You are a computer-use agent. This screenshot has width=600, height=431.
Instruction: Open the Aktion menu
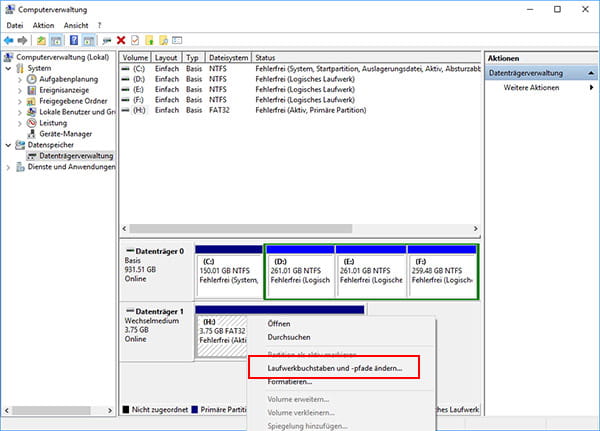click(43, 24)
